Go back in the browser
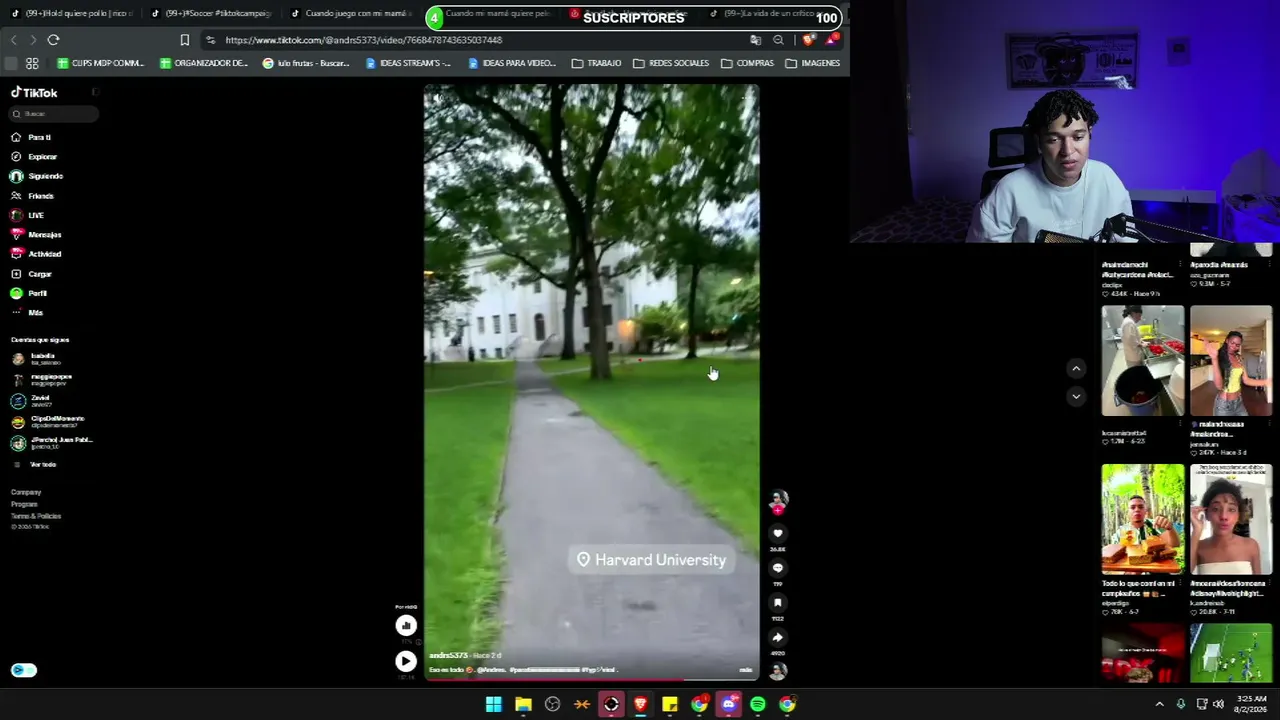The image size is (1280, 720). (13, 40)
